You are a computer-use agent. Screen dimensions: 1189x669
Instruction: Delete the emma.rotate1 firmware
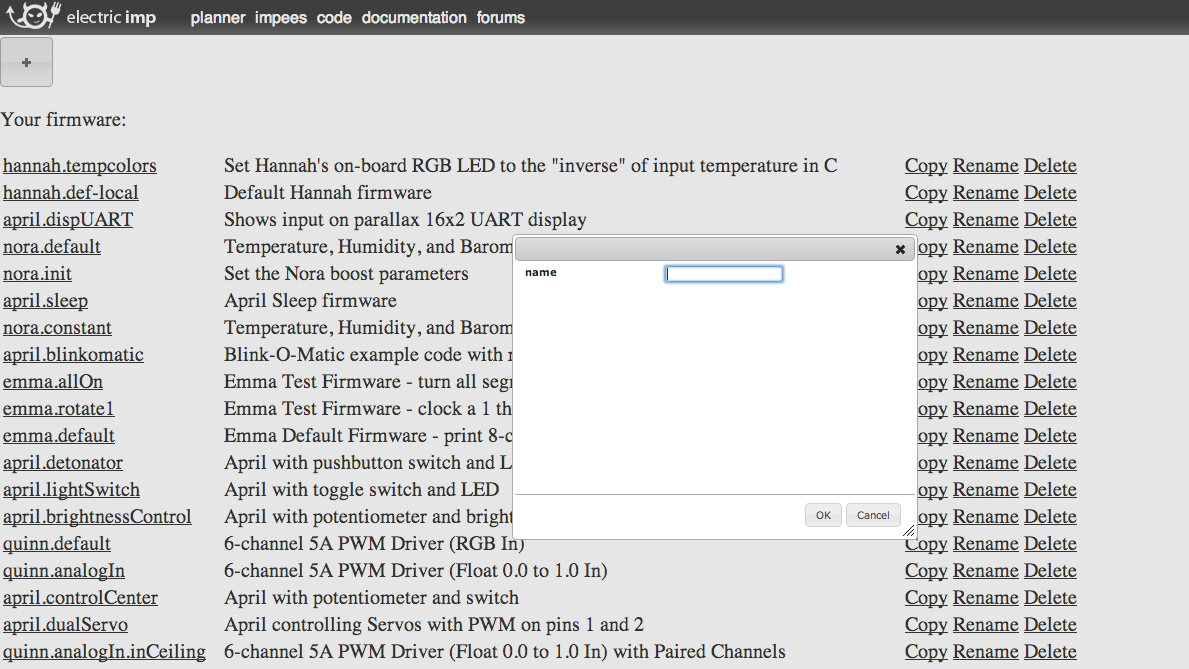point(1050,408)
